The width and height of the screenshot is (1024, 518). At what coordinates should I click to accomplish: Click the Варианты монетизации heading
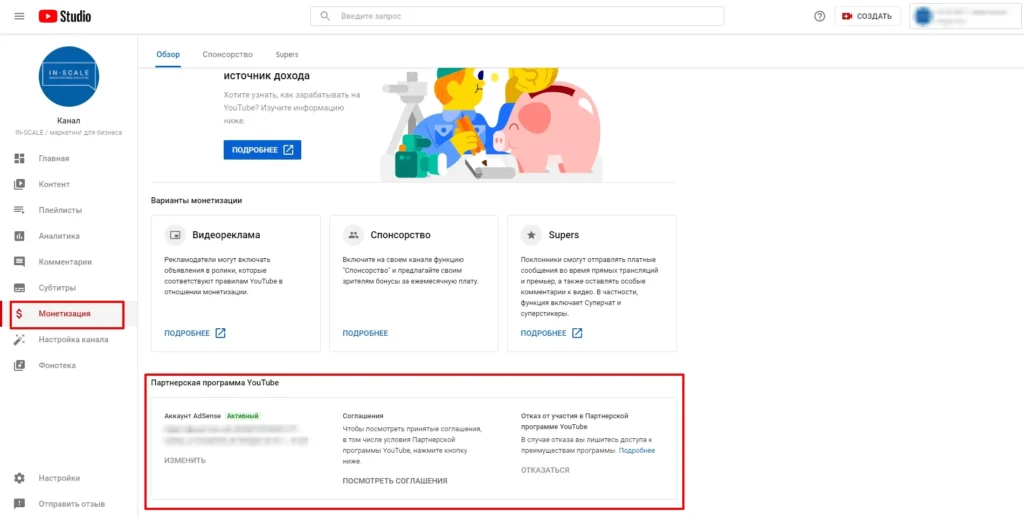click(x=197, y=201)
